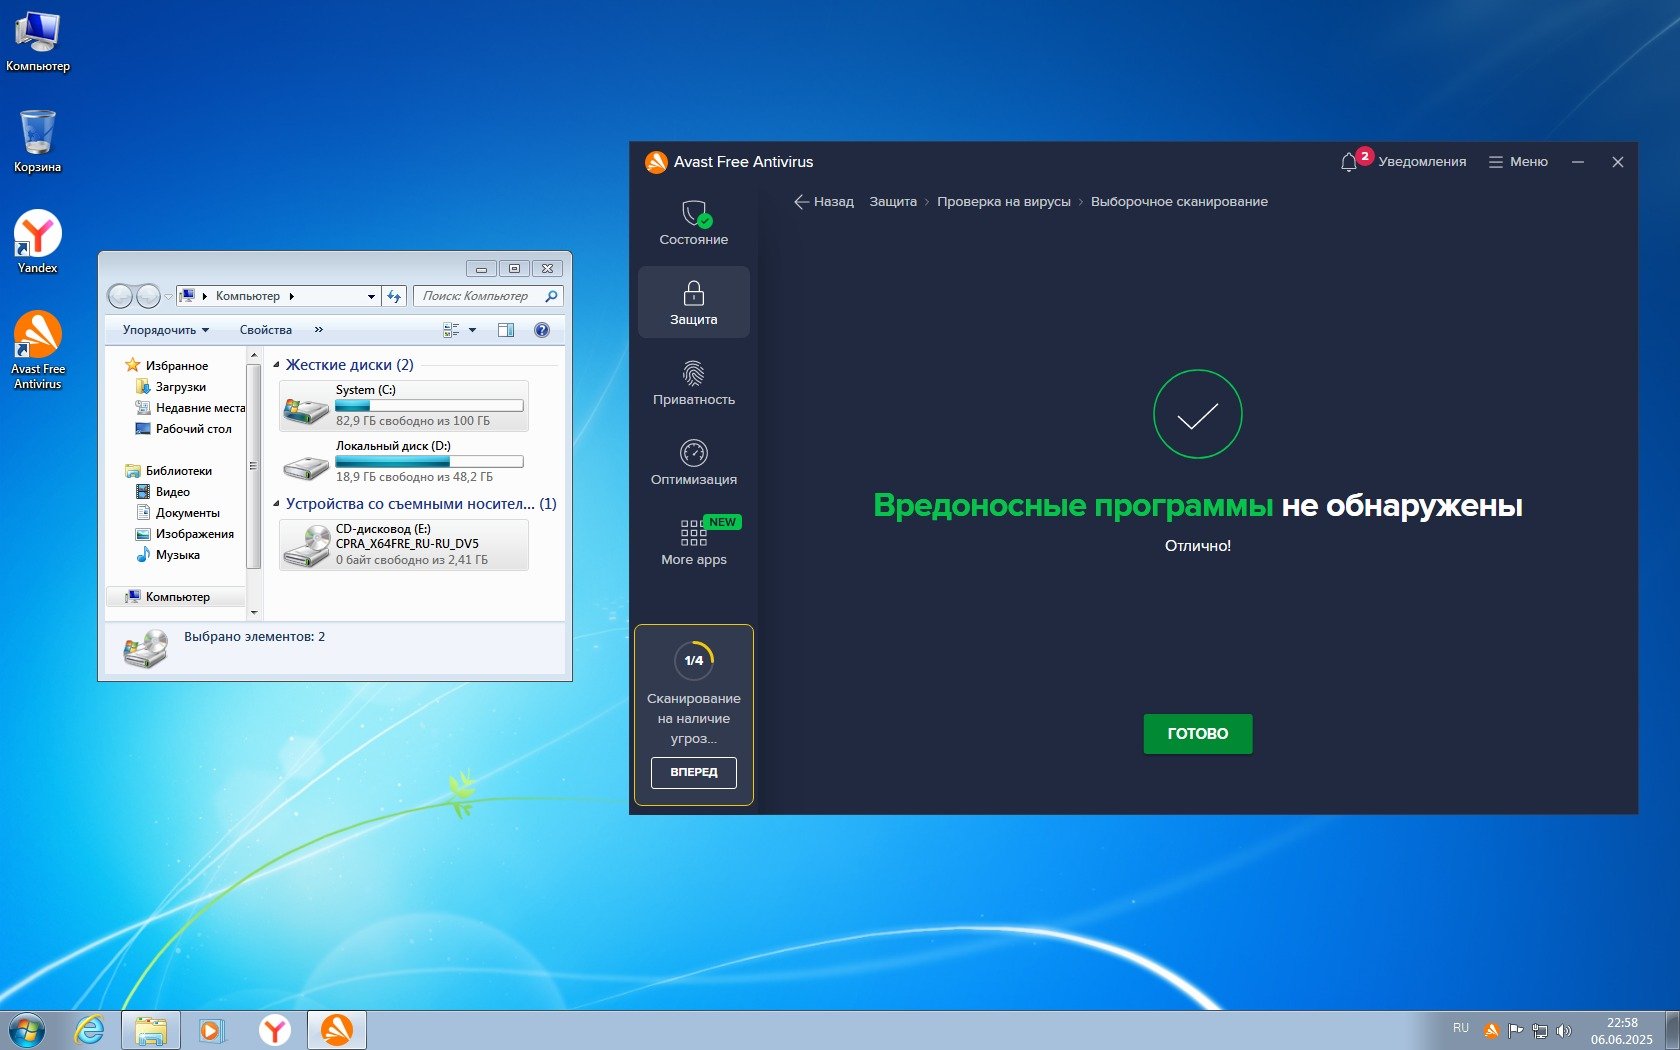The image size is (1680, 1050).
Task: Click the RU language indicator in tray
Action: coord(1461,1028)
